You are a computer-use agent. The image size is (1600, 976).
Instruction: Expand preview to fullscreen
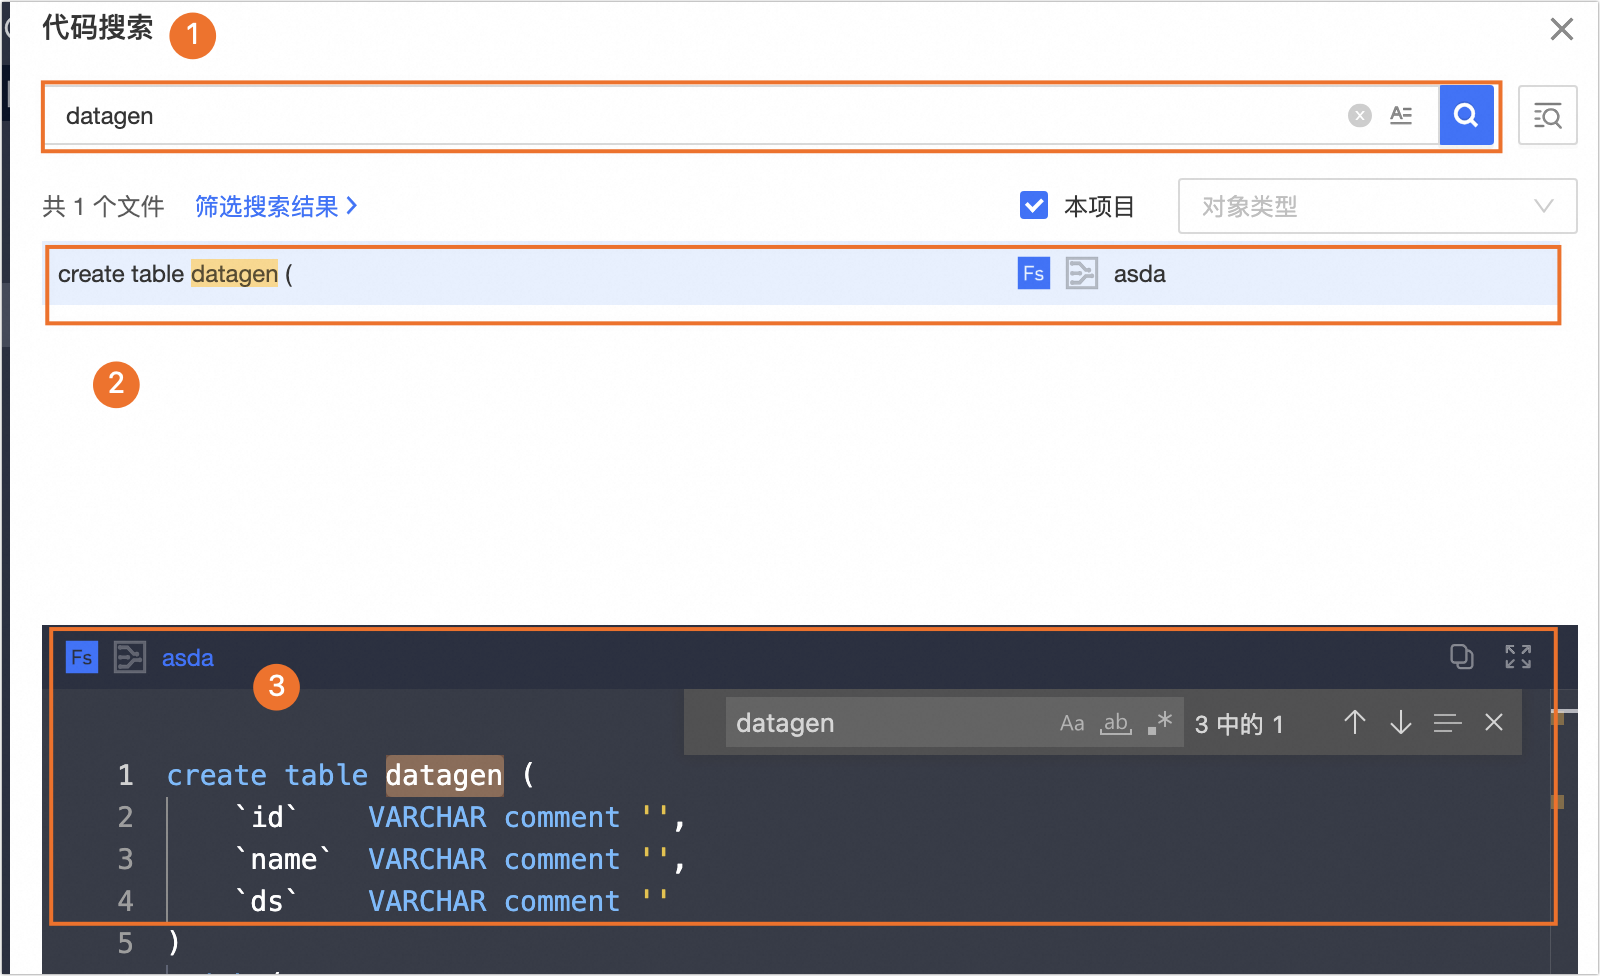pyautogui.click(x=1518, y=656)
